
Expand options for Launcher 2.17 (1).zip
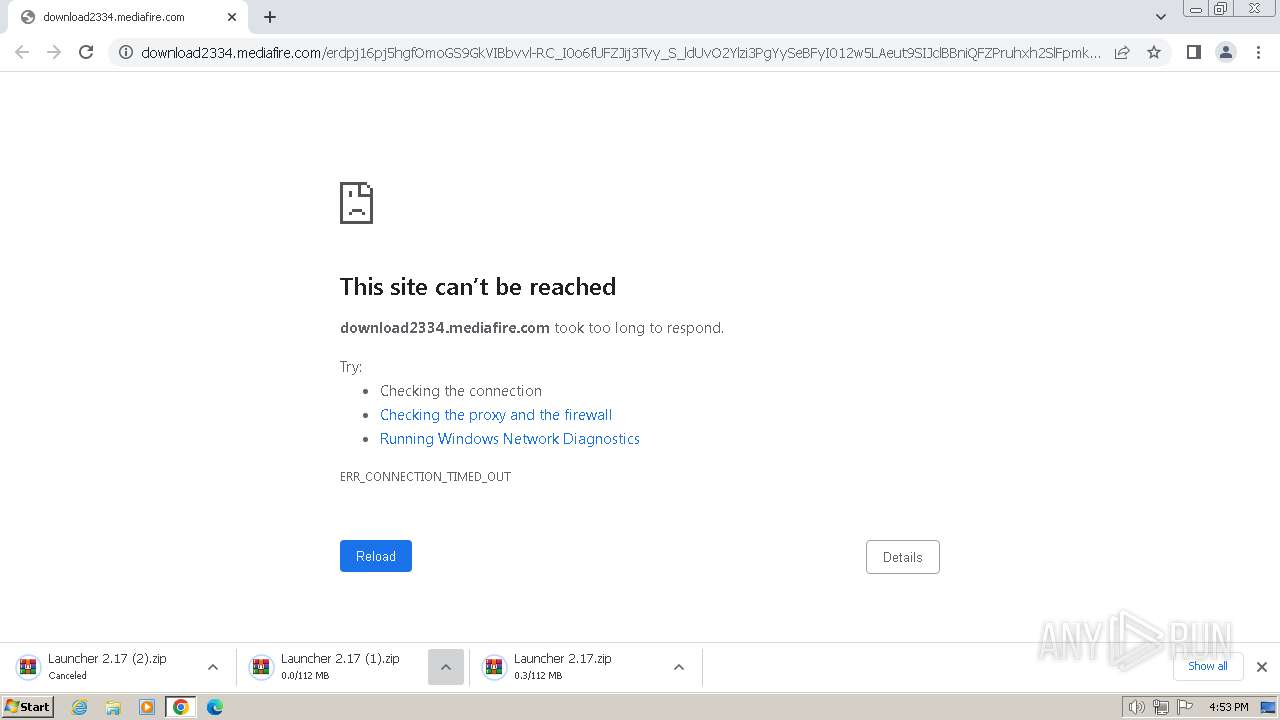coord(446,667)
